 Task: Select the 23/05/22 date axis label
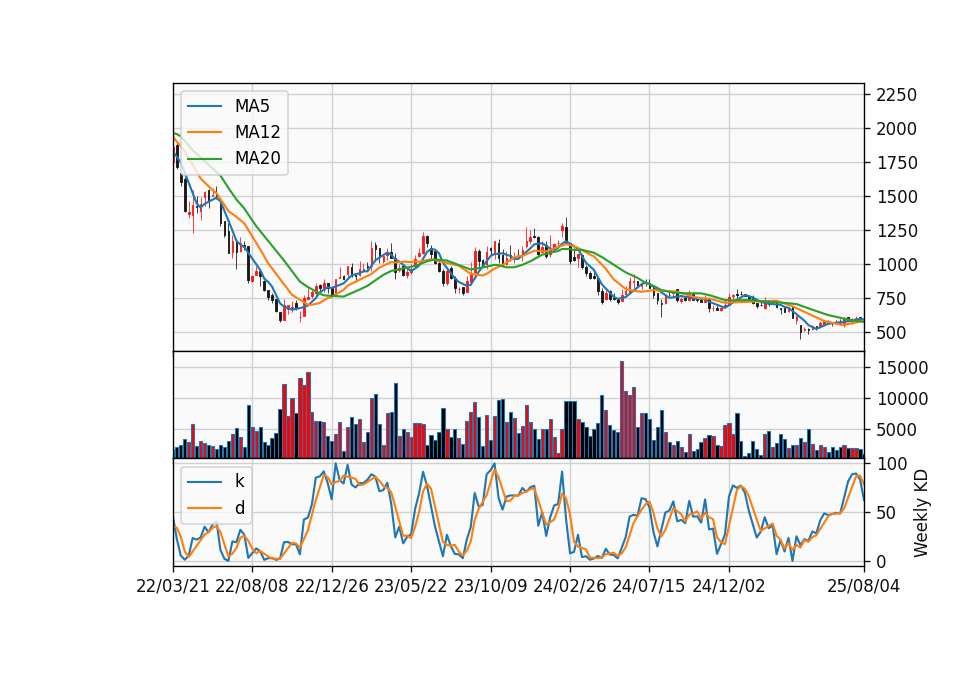[x=411, y=586]
